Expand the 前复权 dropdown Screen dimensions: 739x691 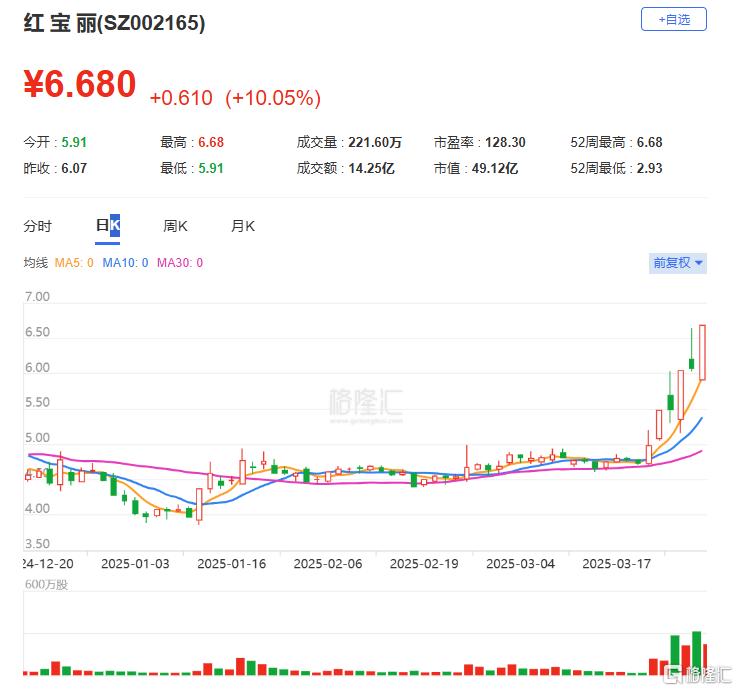678,263
